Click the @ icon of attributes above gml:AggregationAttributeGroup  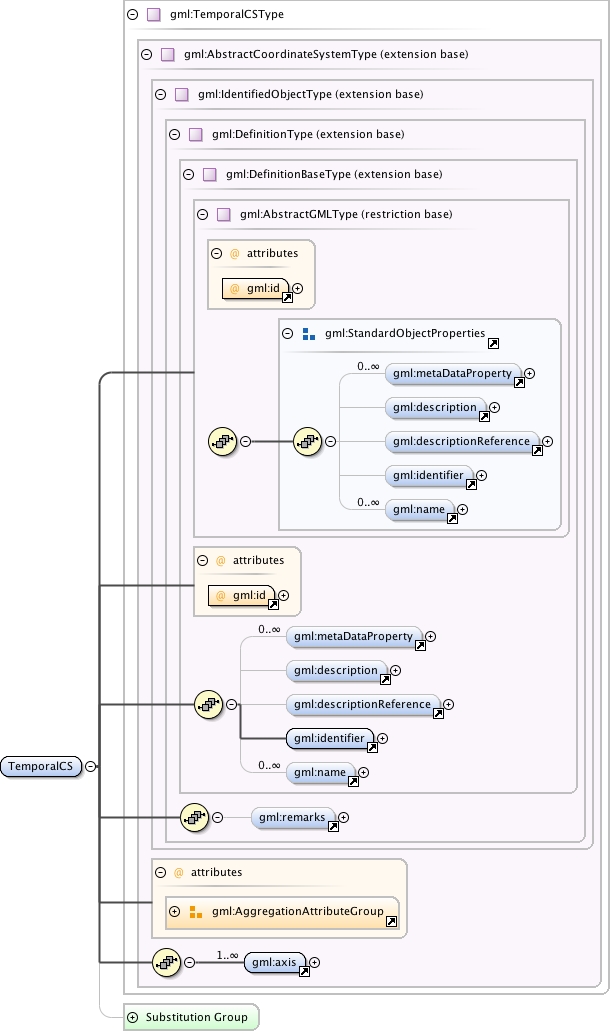[x=179, y=872]
